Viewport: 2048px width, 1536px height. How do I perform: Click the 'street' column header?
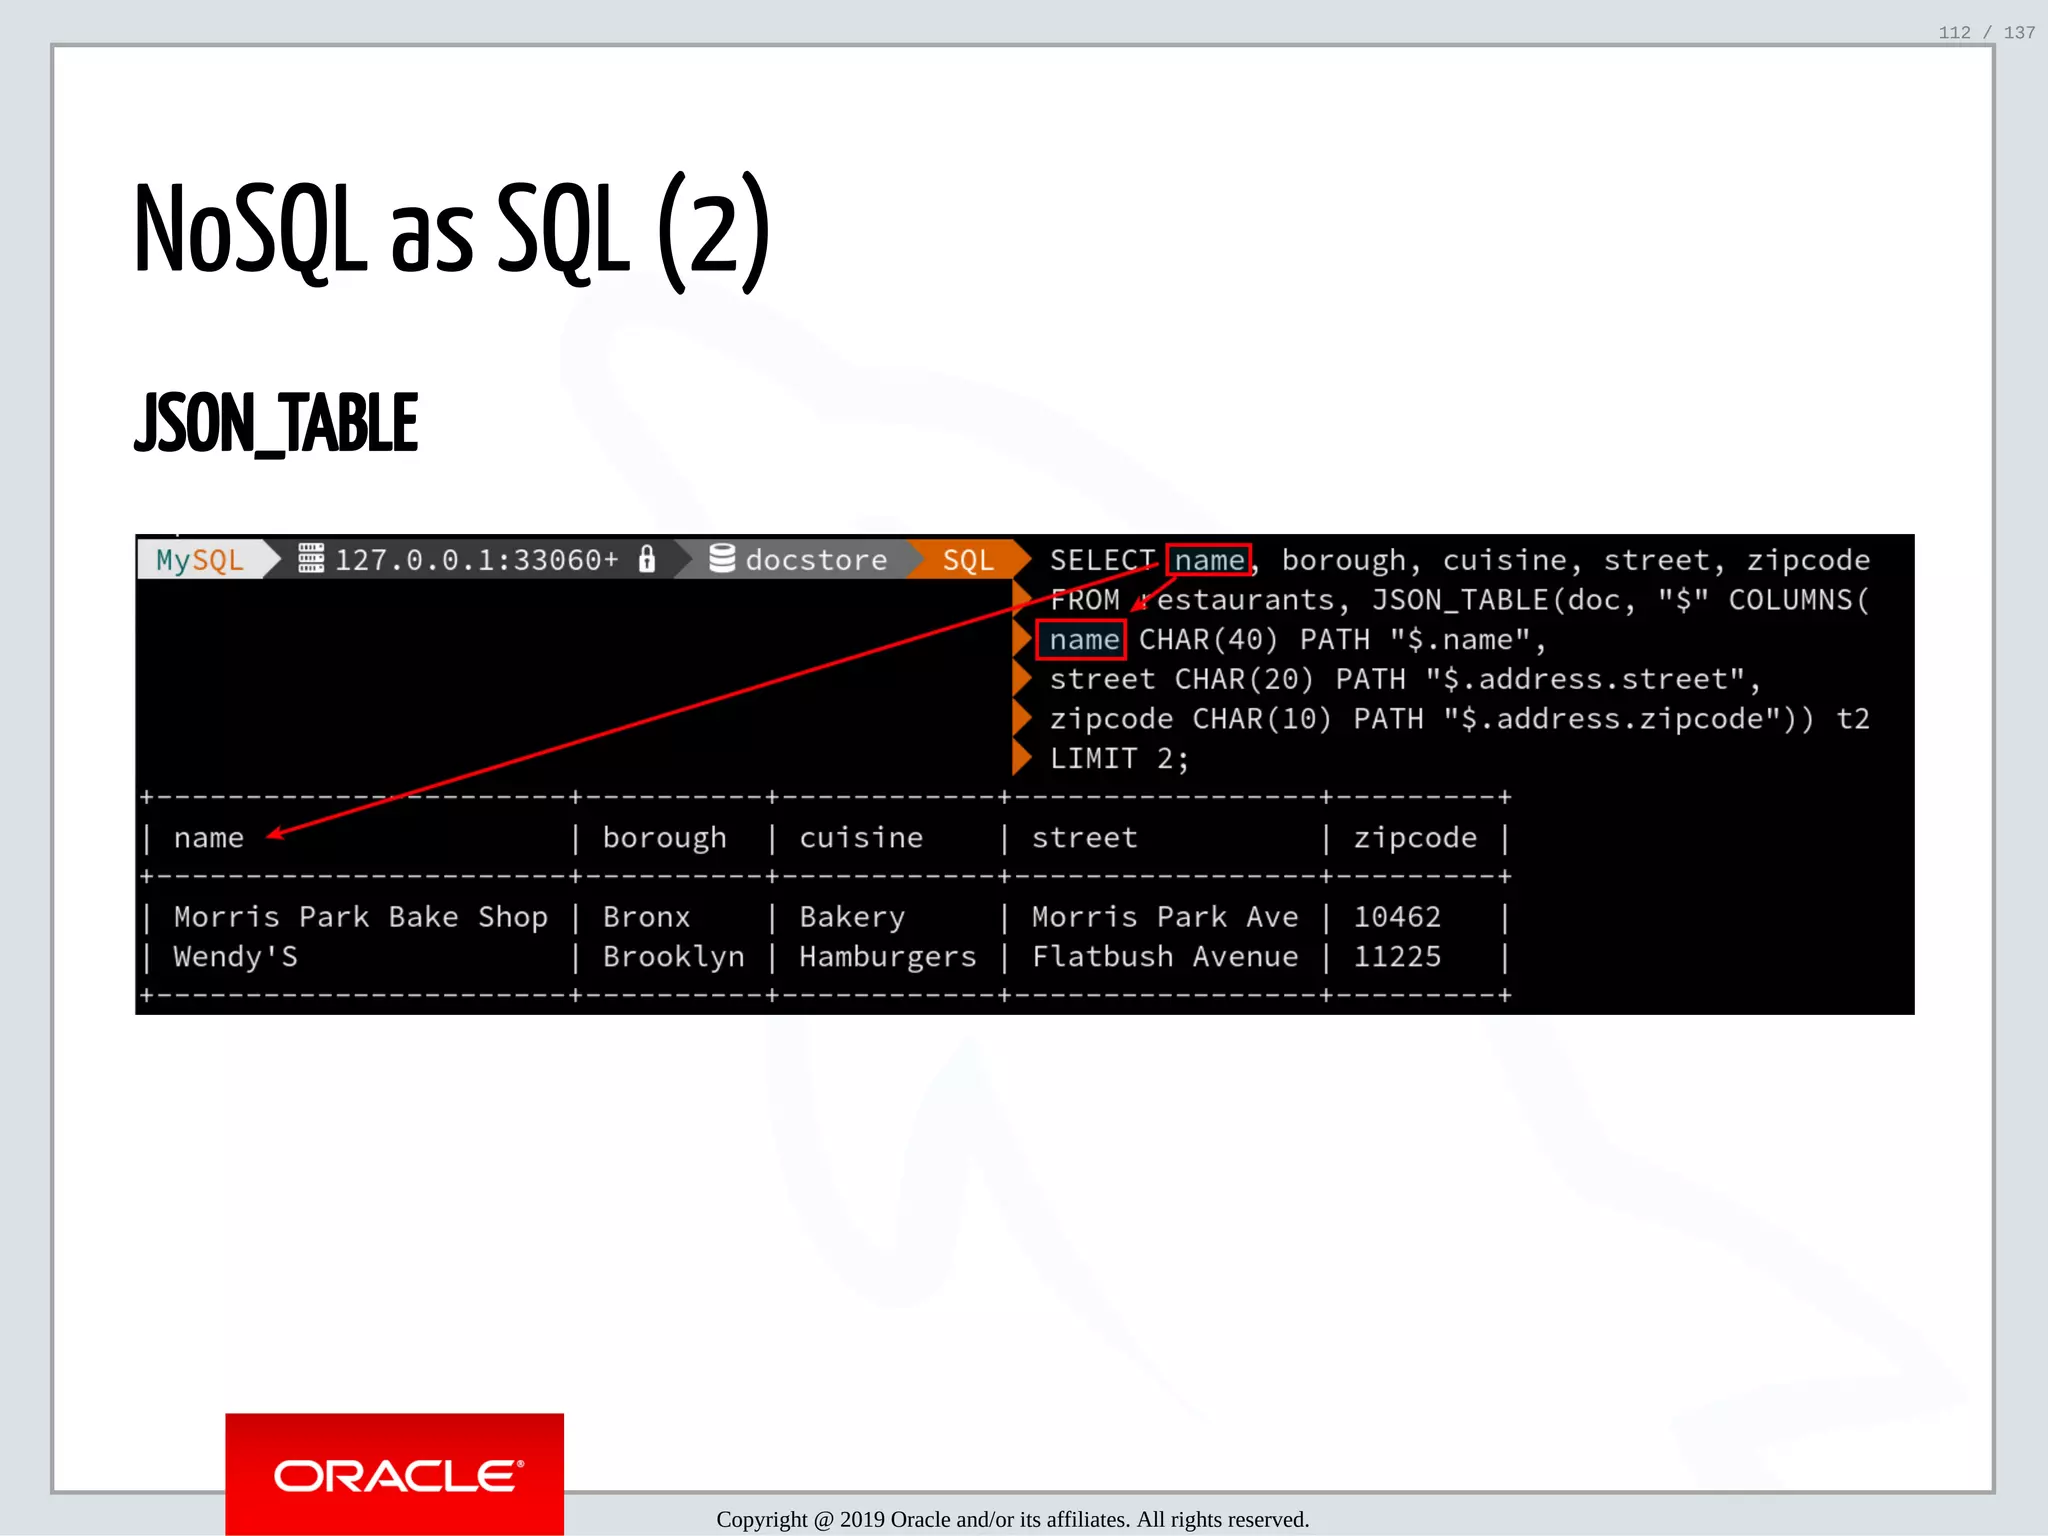pyautogui.click(x=1085, y=838)
